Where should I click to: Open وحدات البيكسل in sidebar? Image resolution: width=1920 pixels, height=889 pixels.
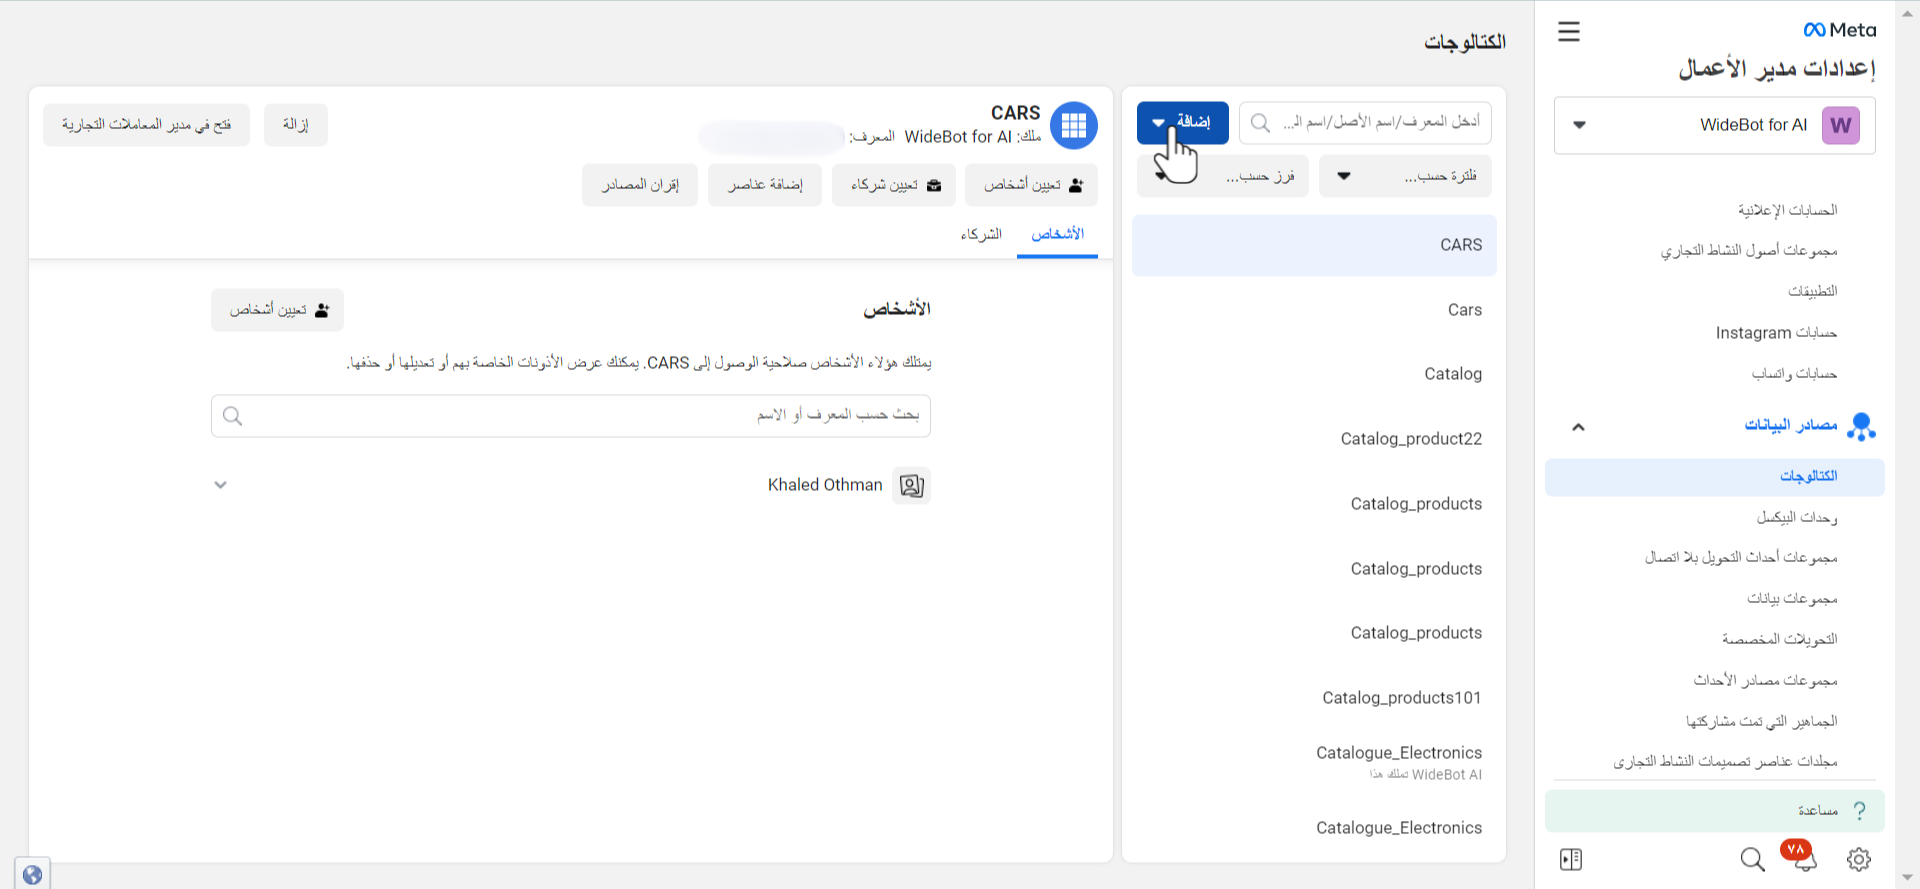(1797, 517)
